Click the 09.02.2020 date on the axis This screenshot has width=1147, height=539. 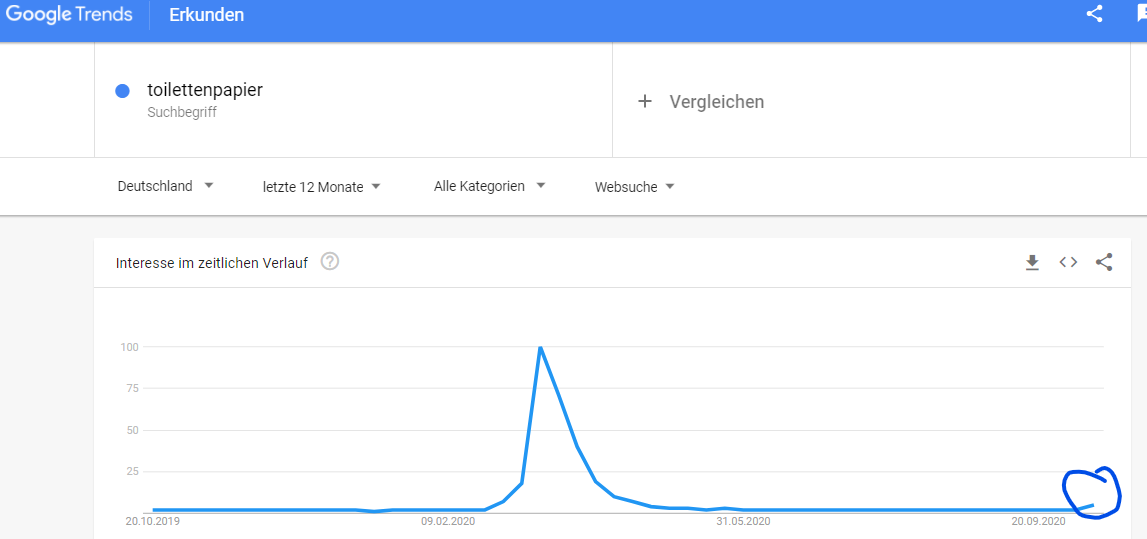pos(448,521)
